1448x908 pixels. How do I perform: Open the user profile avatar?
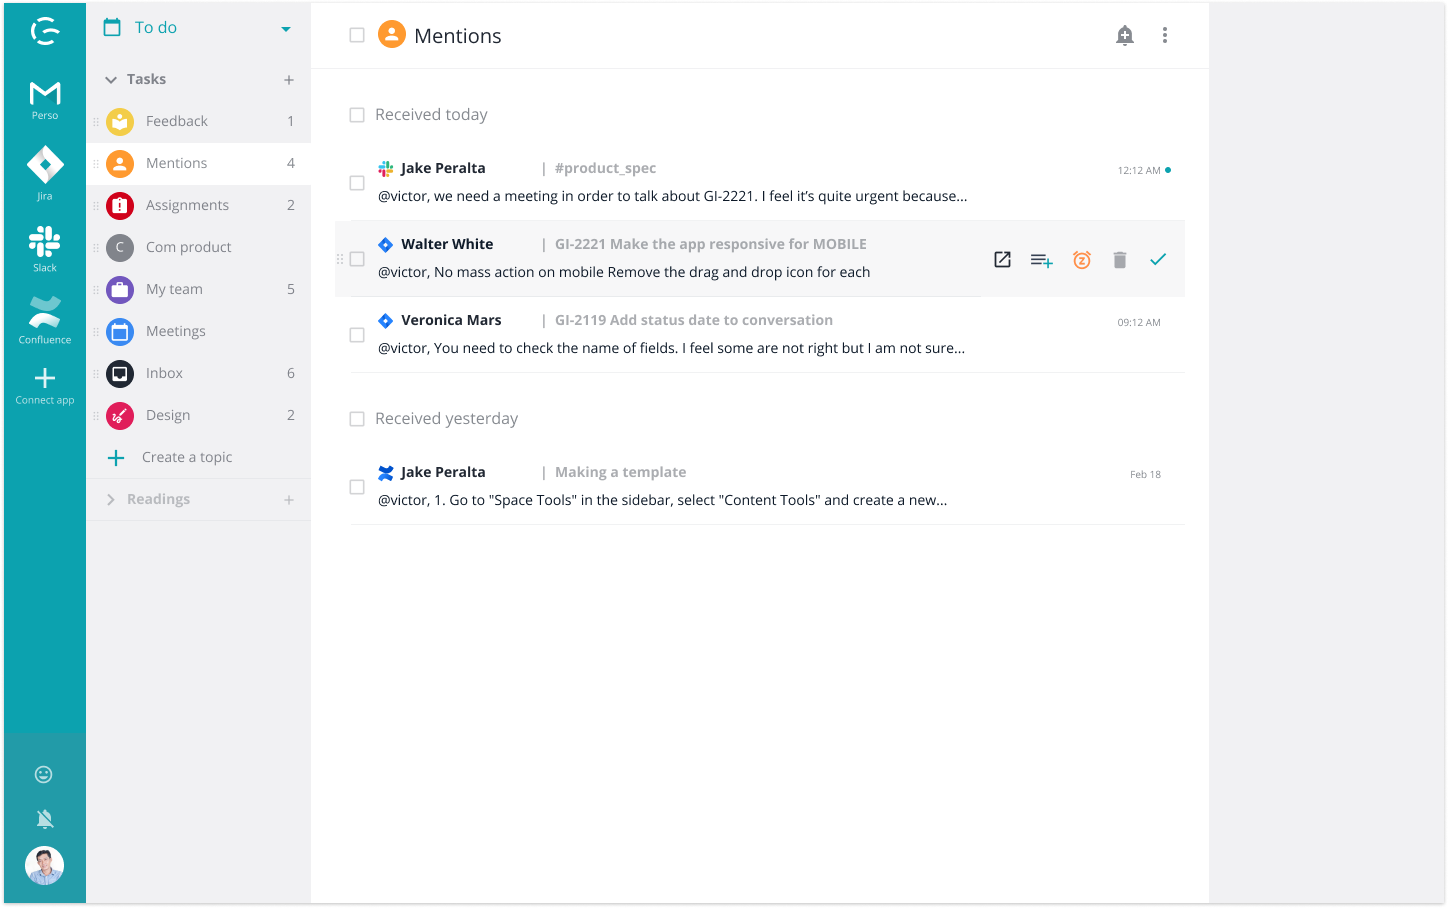click(x=44, y=866)
